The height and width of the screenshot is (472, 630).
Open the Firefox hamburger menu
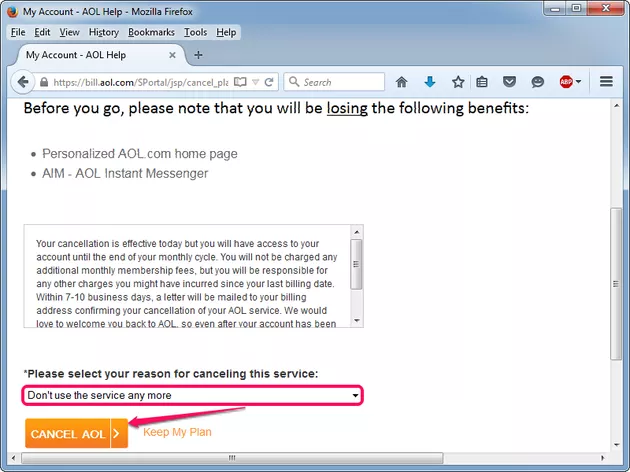click(606, 82)
